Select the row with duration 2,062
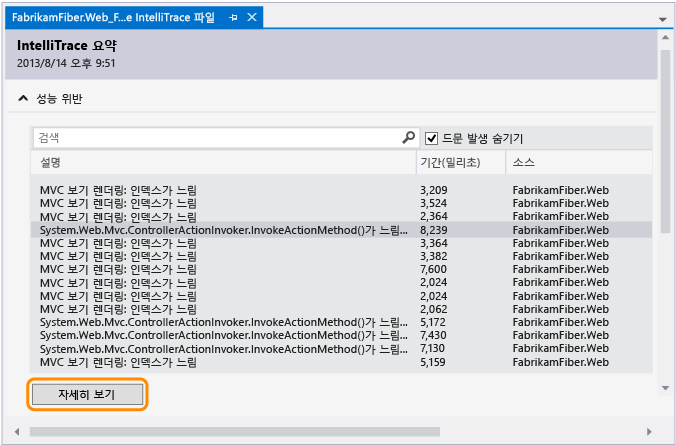The height and width of the screenshot is (445, 676). (341, 309)
